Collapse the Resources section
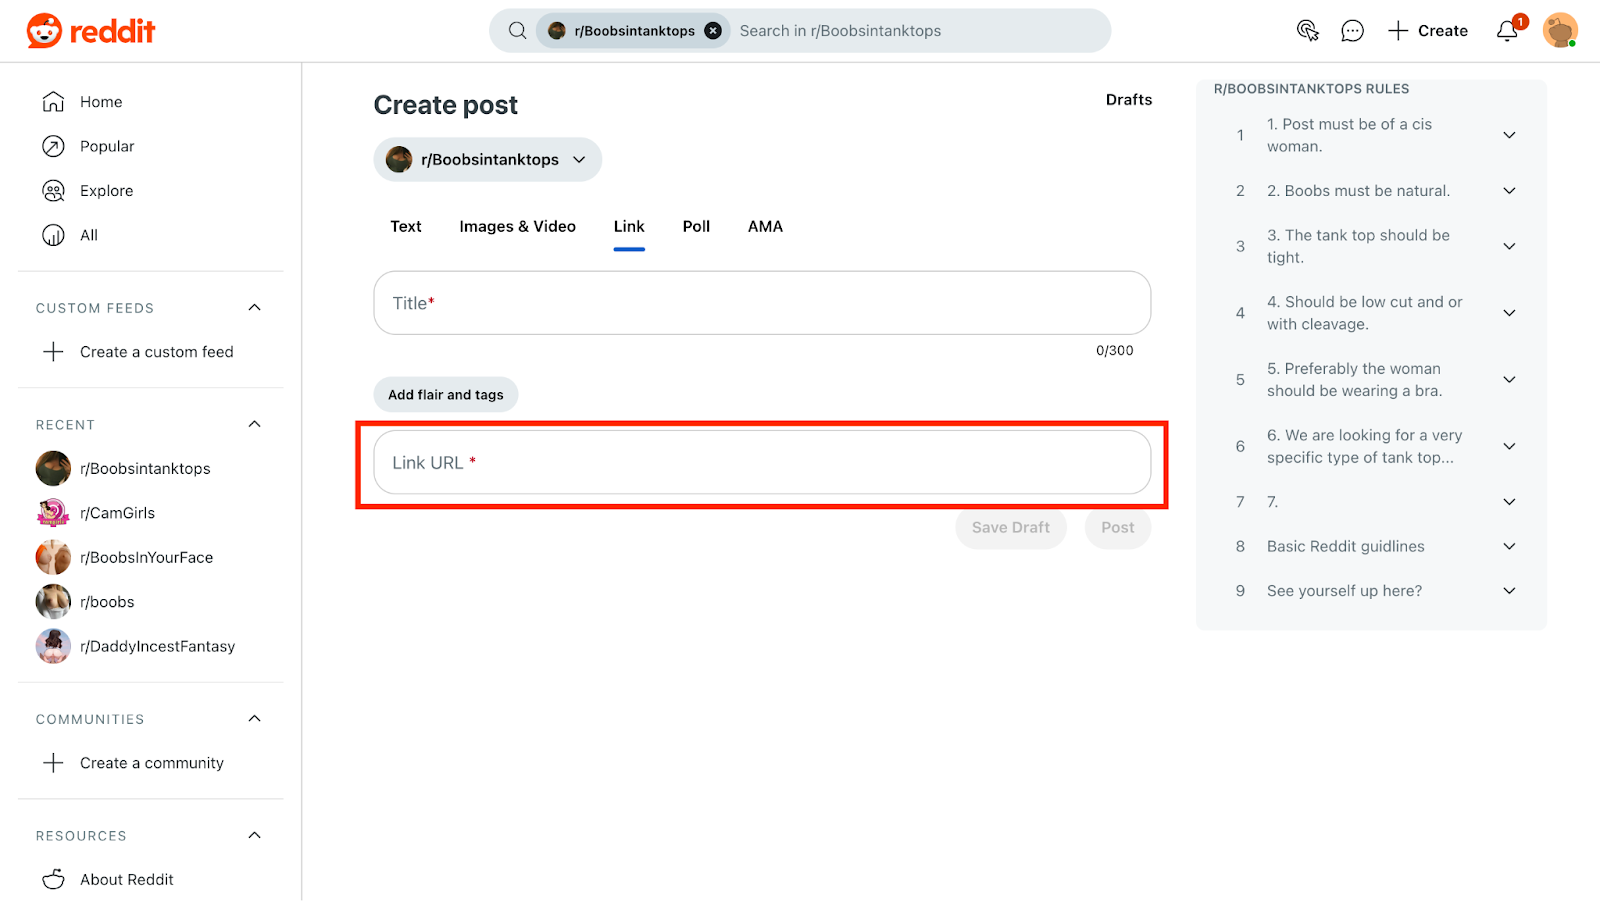1600x902 pixels. 254,836
